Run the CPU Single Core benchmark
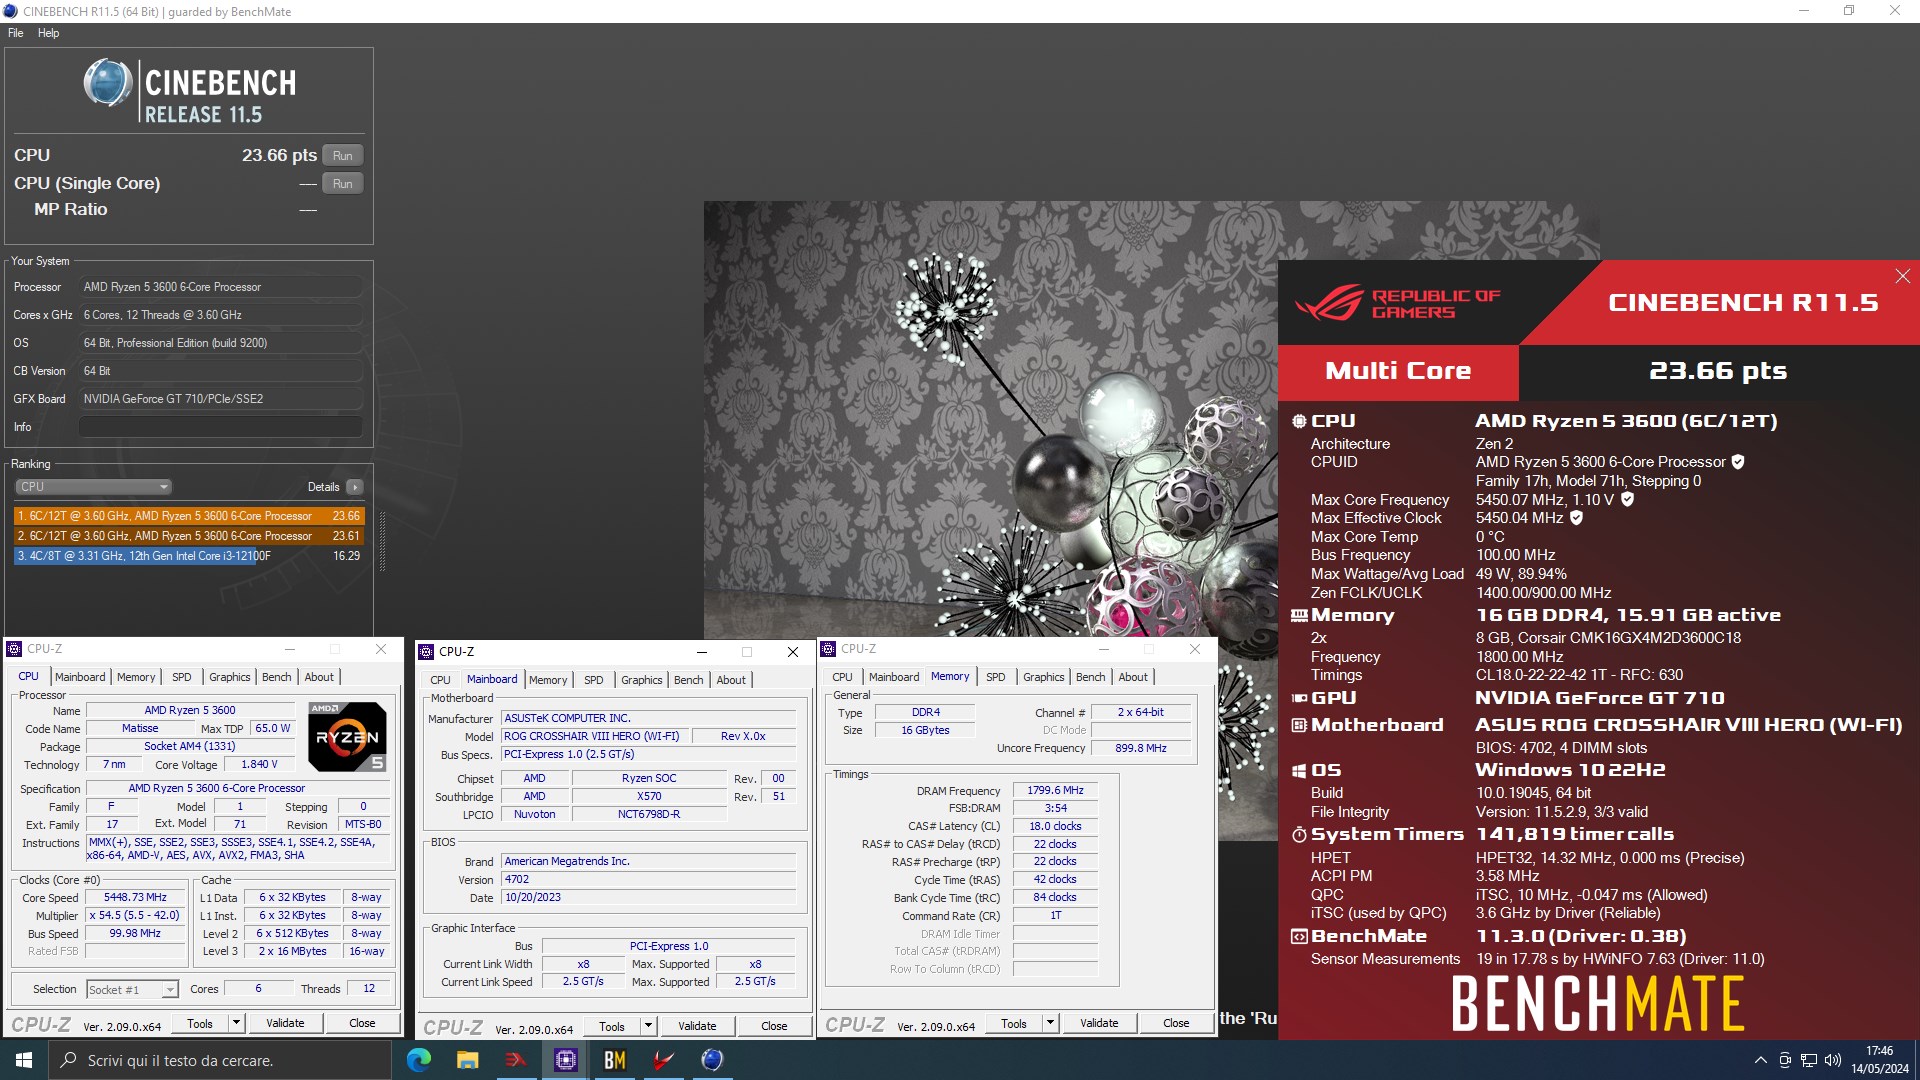1920x1080 pixels. pos(343,184)
